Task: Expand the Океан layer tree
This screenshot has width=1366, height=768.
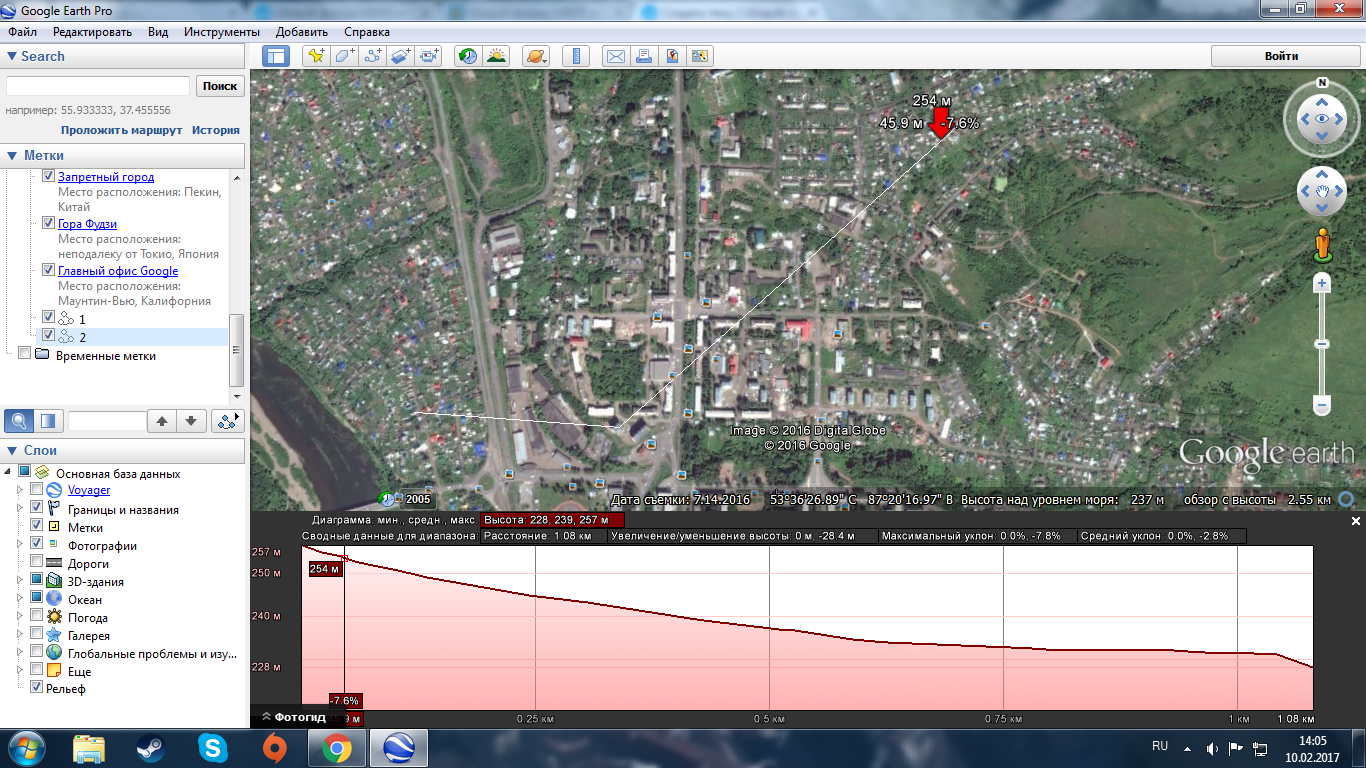Action: point(21,599)
